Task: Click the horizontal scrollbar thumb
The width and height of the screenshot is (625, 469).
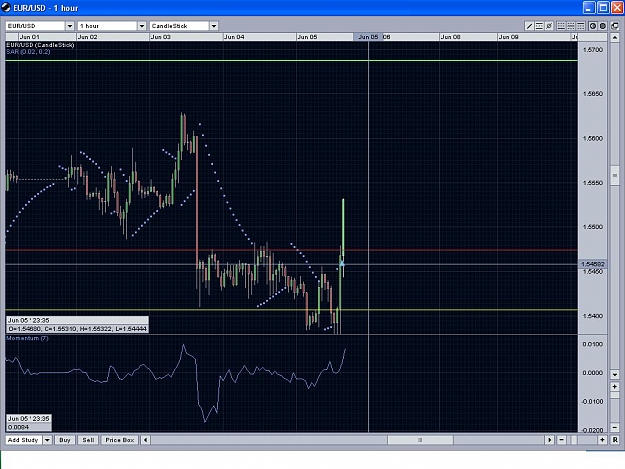Action: [420, 440]
